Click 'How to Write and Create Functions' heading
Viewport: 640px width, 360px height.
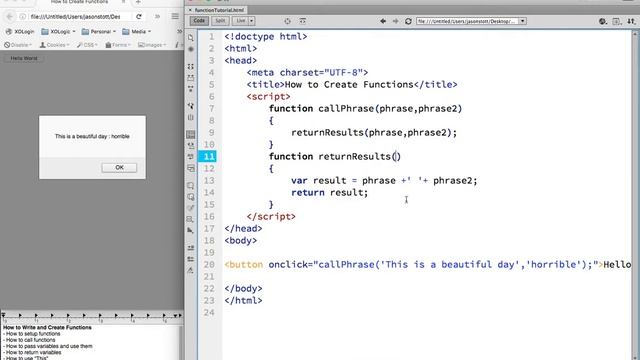(x=47, y=327)
